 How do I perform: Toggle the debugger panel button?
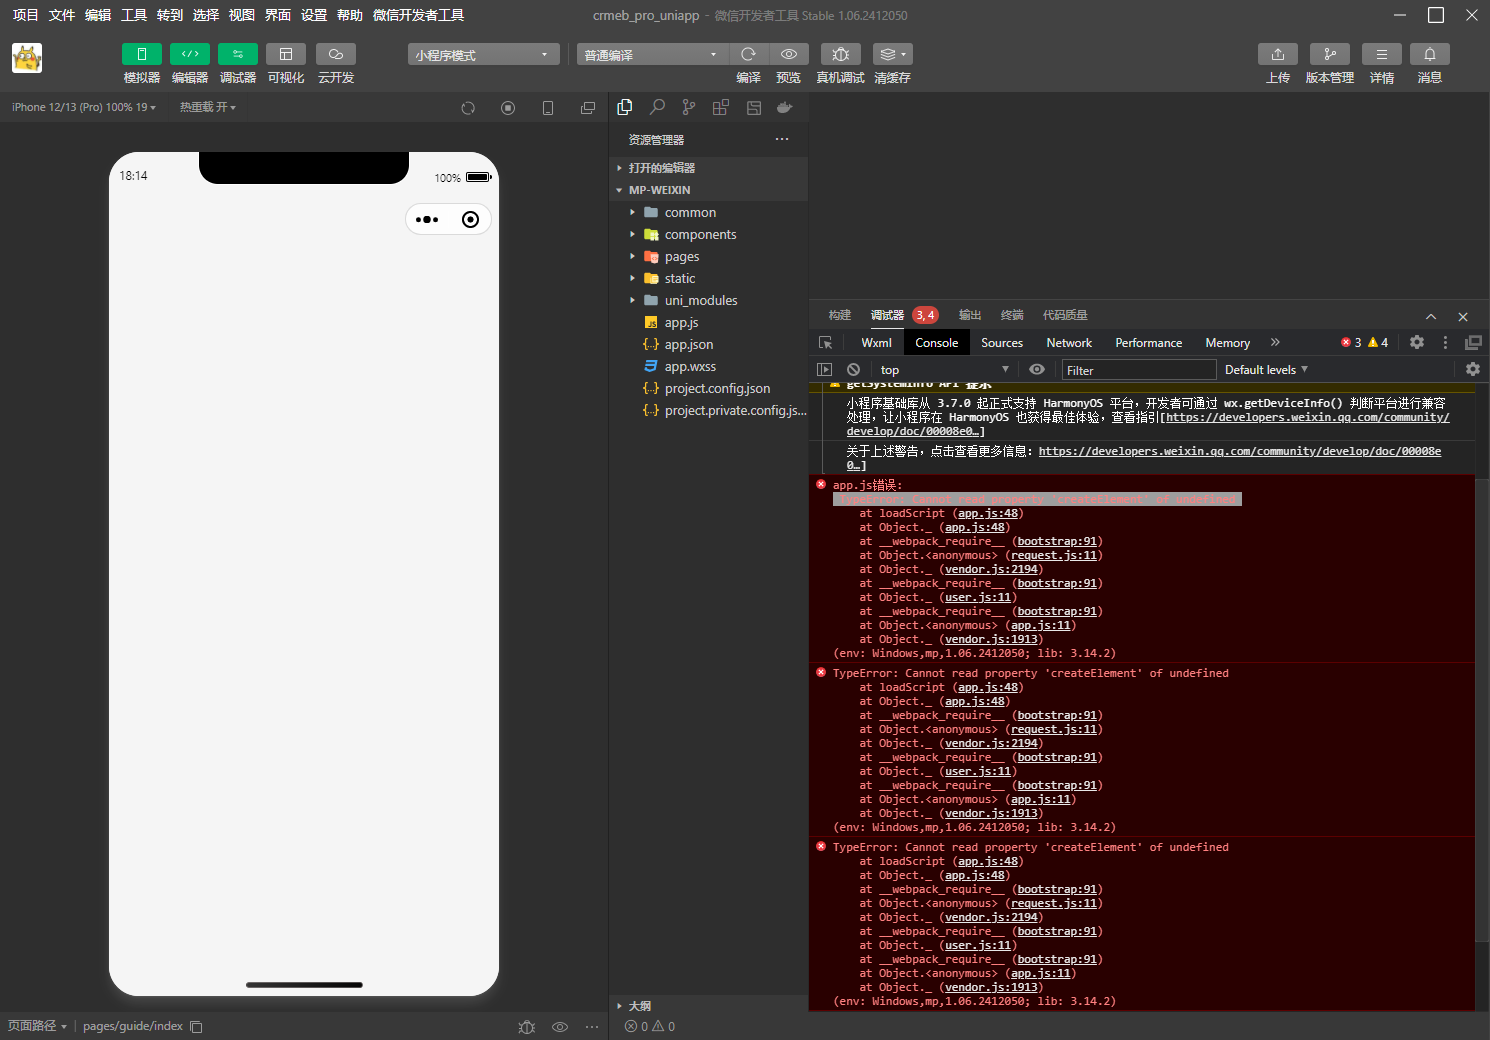click(237, 54)
